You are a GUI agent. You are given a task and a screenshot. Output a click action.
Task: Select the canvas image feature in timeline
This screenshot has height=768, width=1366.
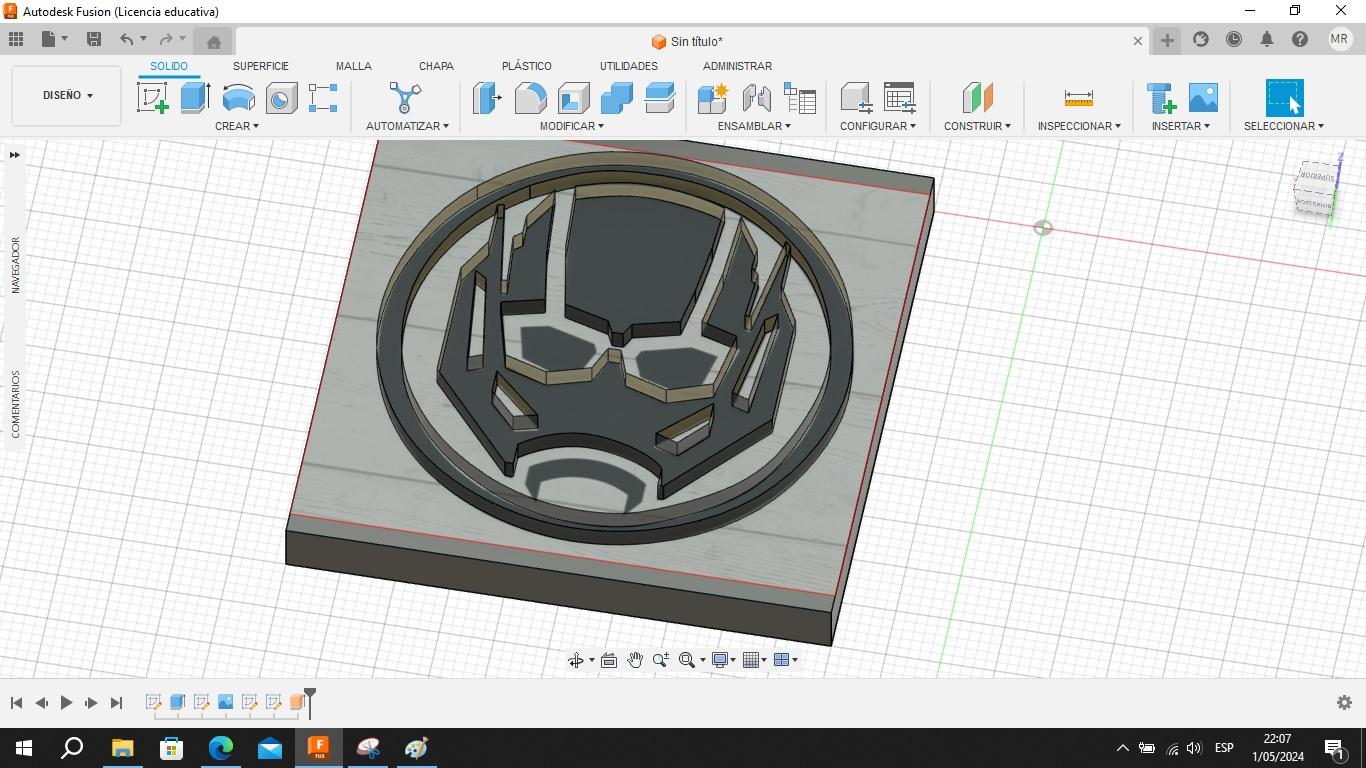tap(225, 702)
